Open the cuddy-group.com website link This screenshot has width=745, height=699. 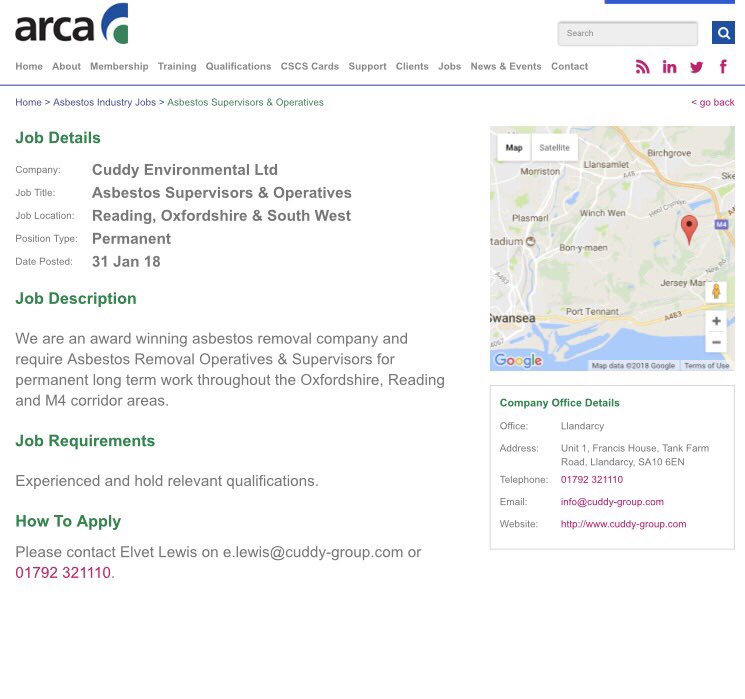point(623,524)
